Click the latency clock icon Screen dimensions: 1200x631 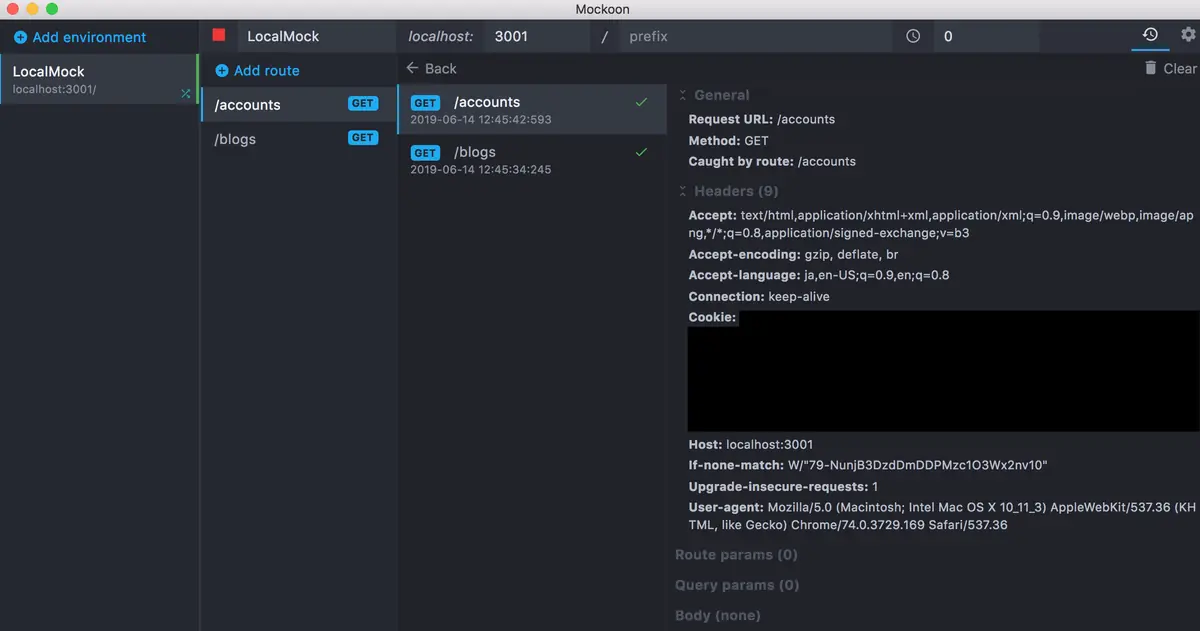pos(913,36)
